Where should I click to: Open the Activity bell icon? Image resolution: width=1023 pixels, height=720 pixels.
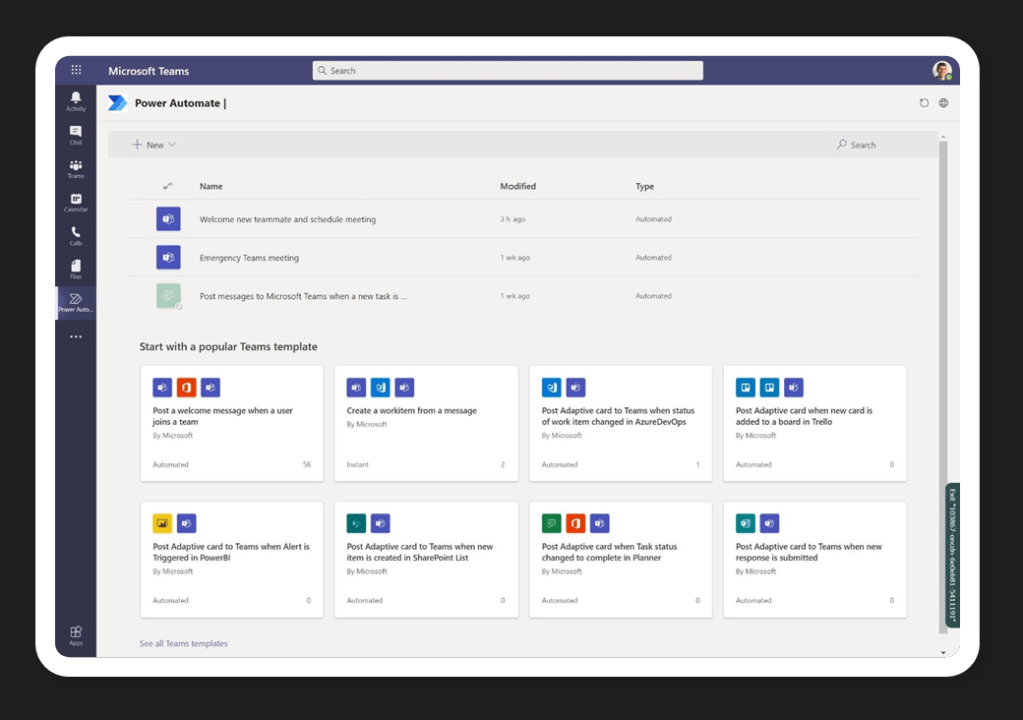tap(76, 100)
